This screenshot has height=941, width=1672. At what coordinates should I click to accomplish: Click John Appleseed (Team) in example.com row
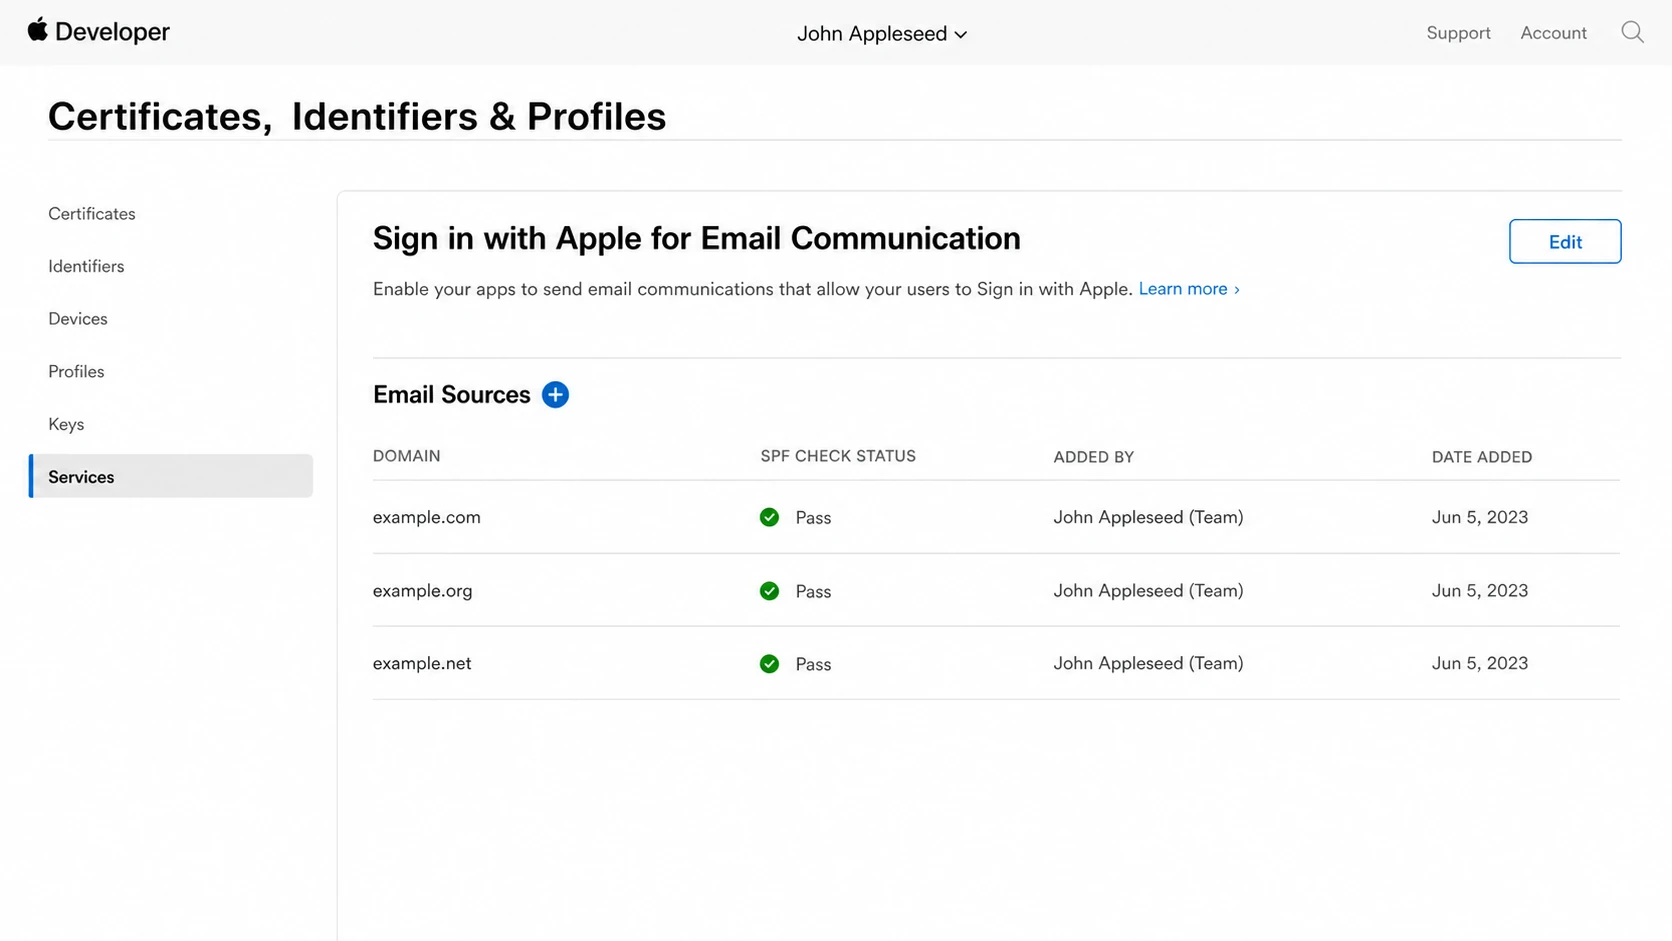[x=1148, y=517]
